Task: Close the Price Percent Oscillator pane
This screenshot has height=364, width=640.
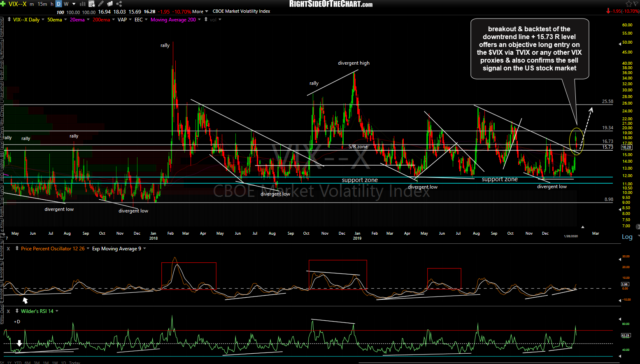Action: coord(8,248)
